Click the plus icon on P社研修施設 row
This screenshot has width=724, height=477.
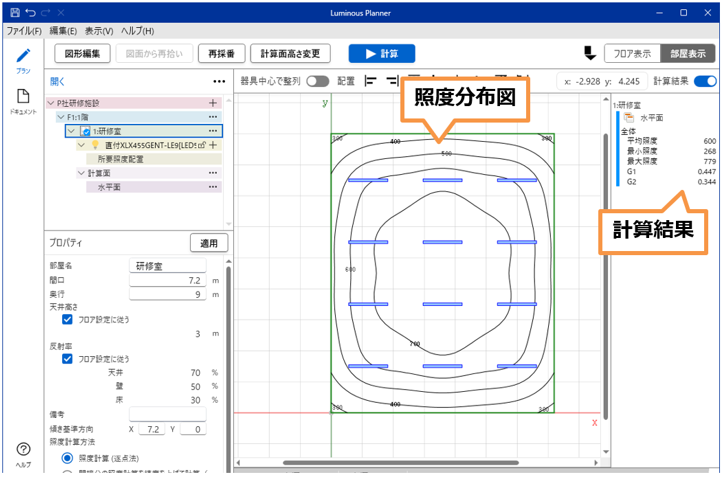coord(212,103)
